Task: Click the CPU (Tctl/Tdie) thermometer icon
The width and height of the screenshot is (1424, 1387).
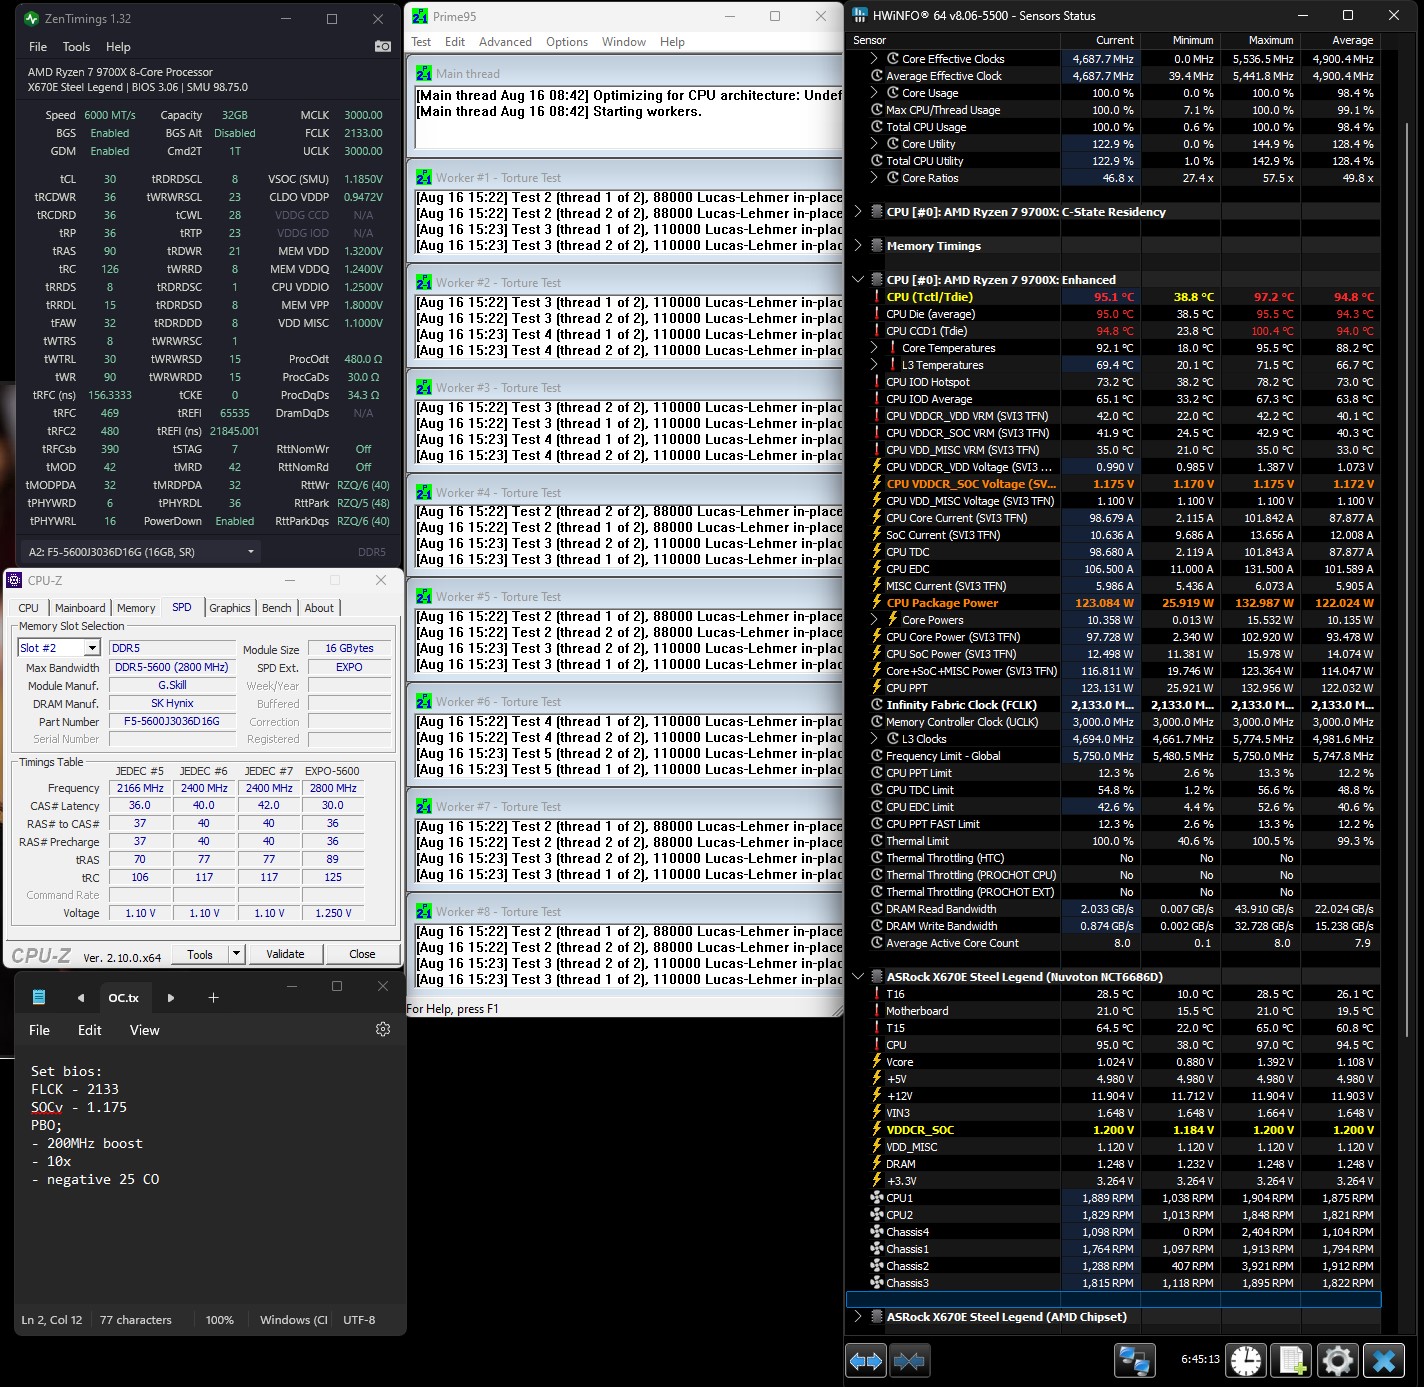Action: pyautogui.click(x=877, y=297)
